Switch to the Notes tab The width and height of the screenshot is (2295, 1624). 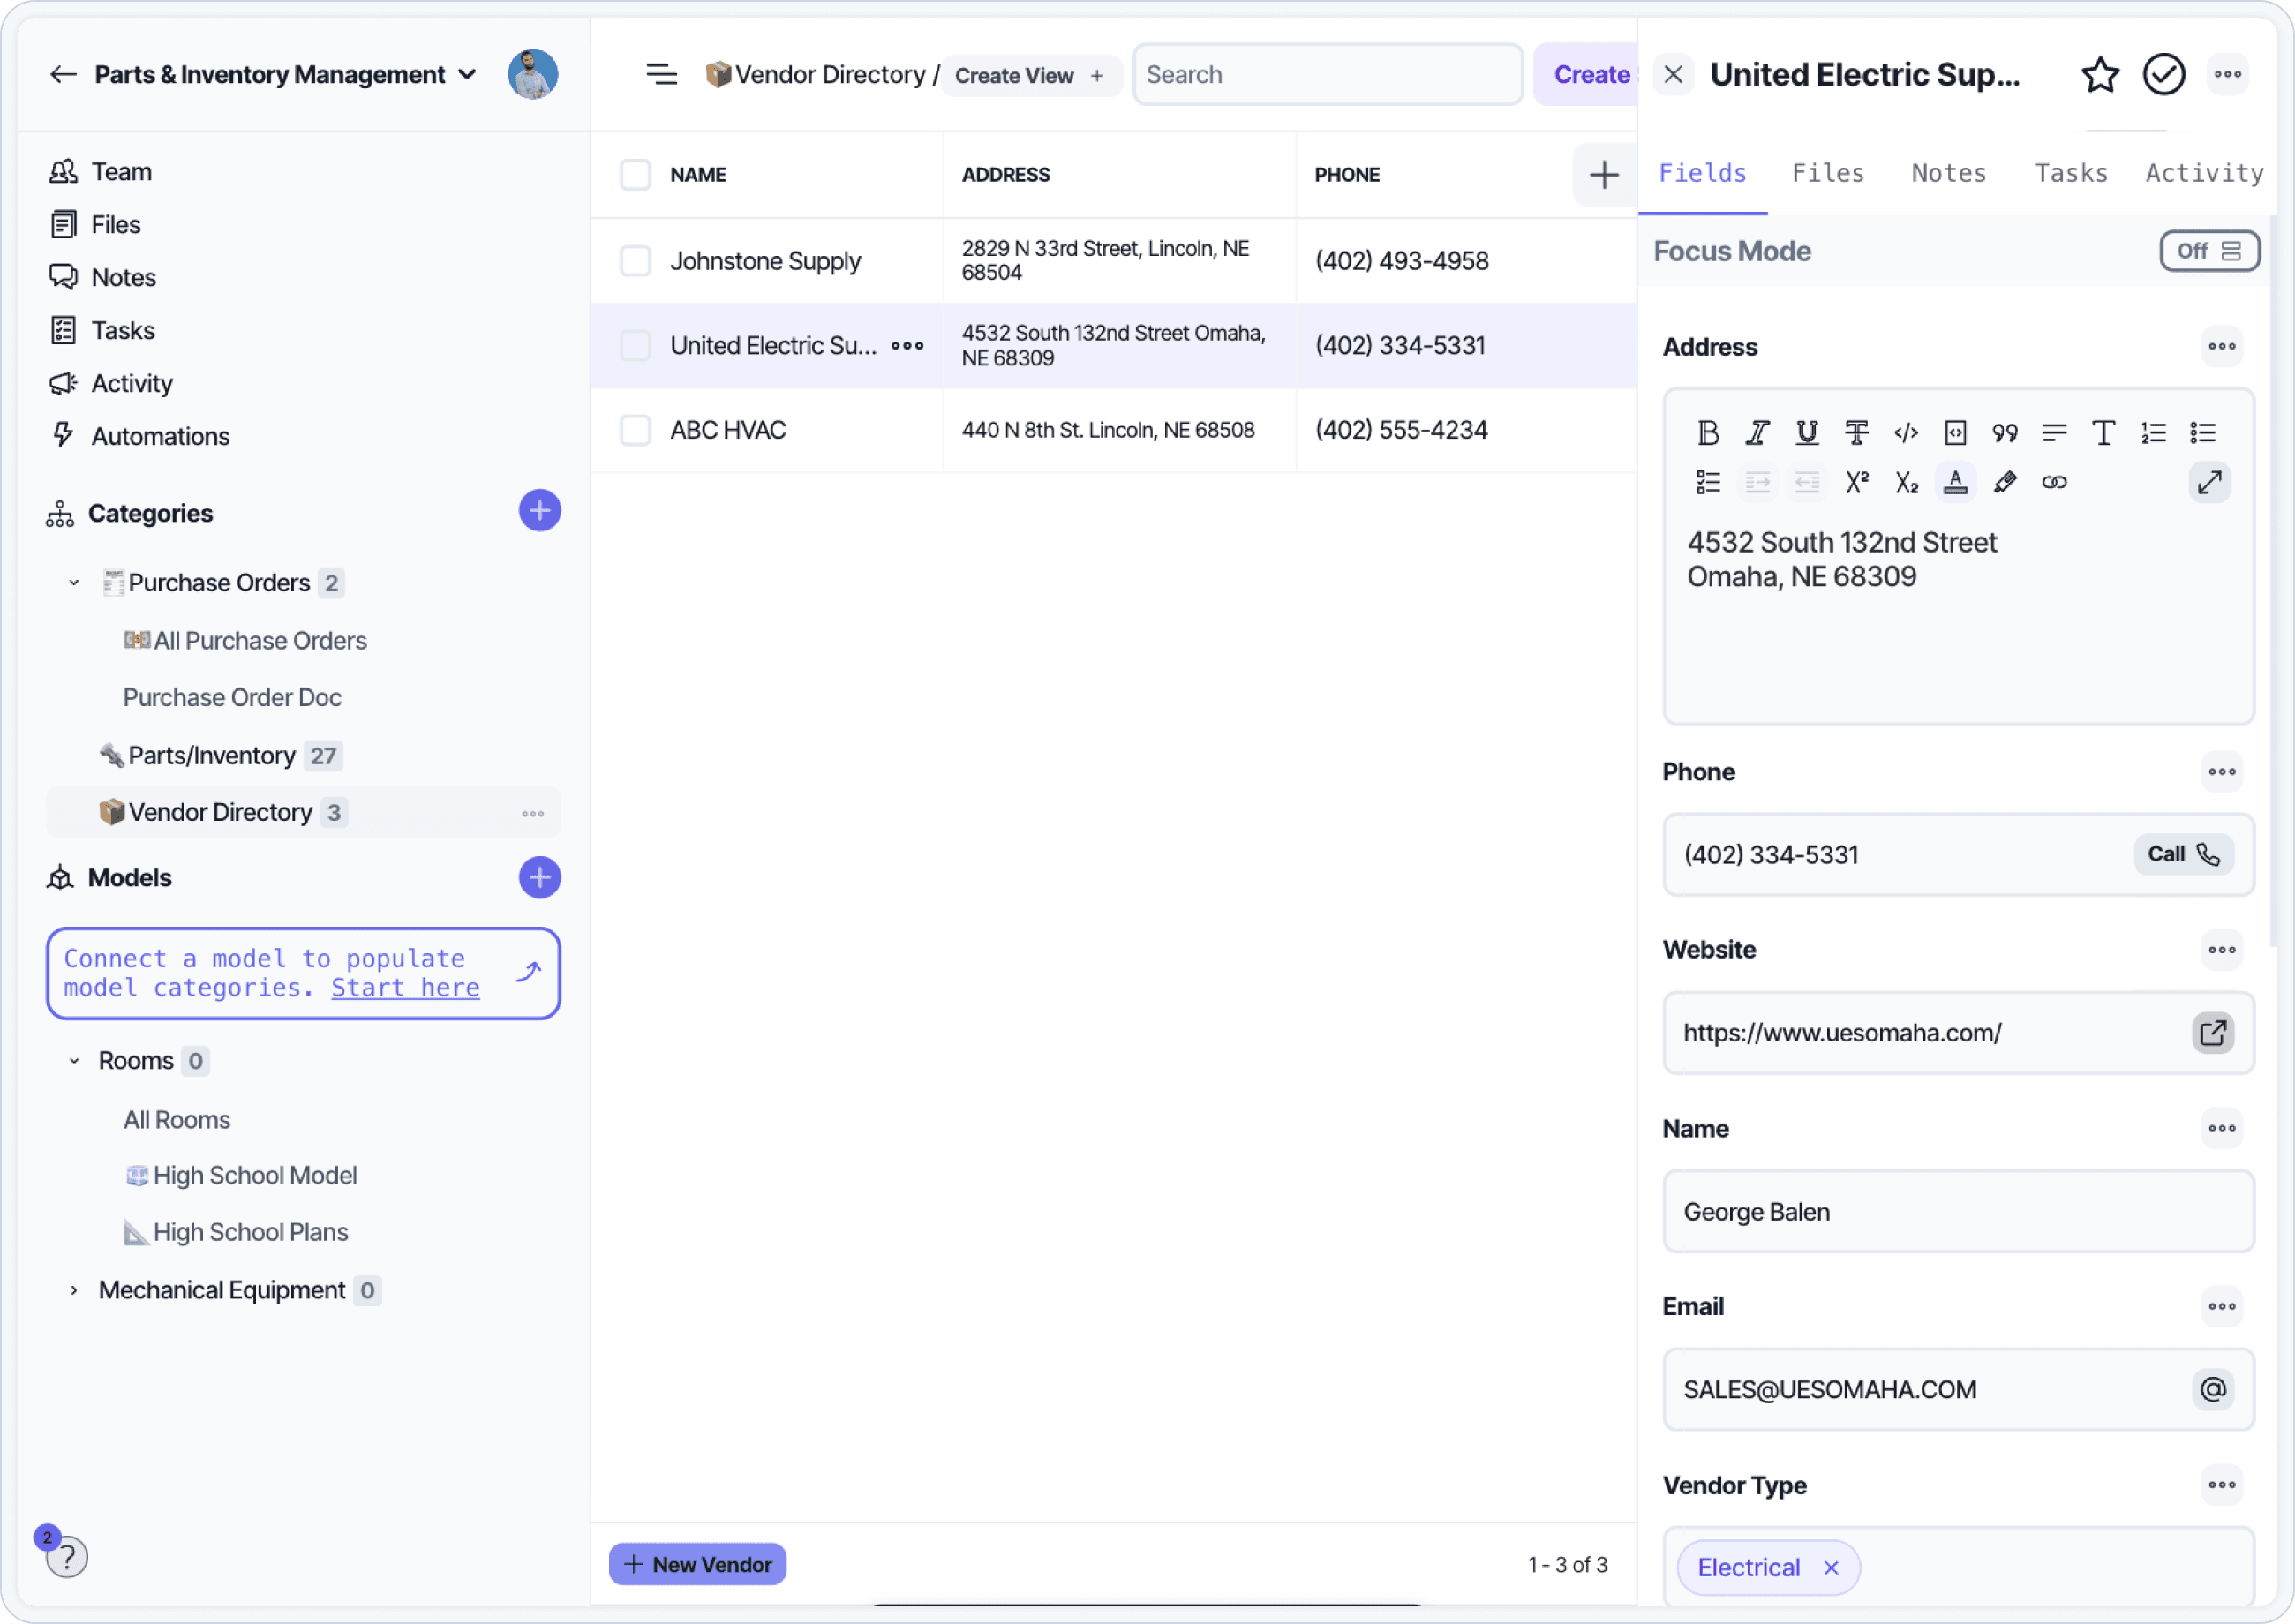tap(1948, 173)
